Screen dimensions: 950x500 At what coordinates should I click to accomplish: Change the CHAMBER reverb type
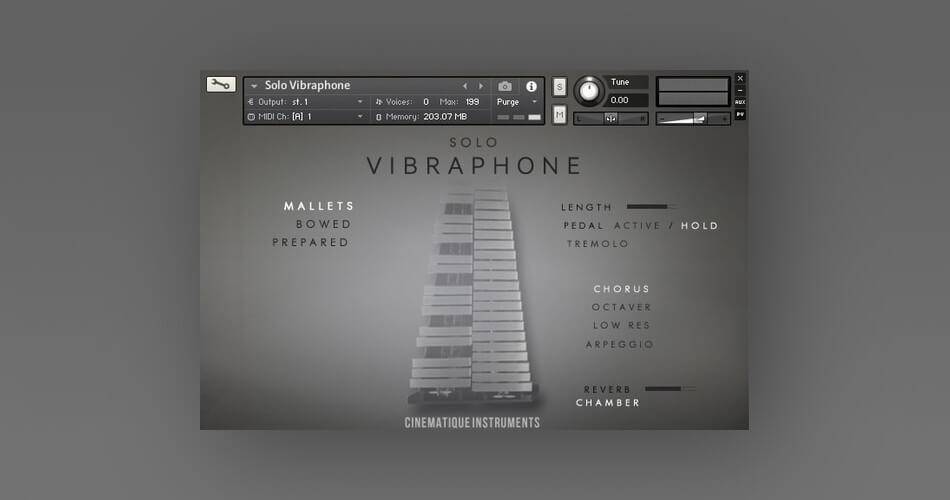click(x=608, y=402)
